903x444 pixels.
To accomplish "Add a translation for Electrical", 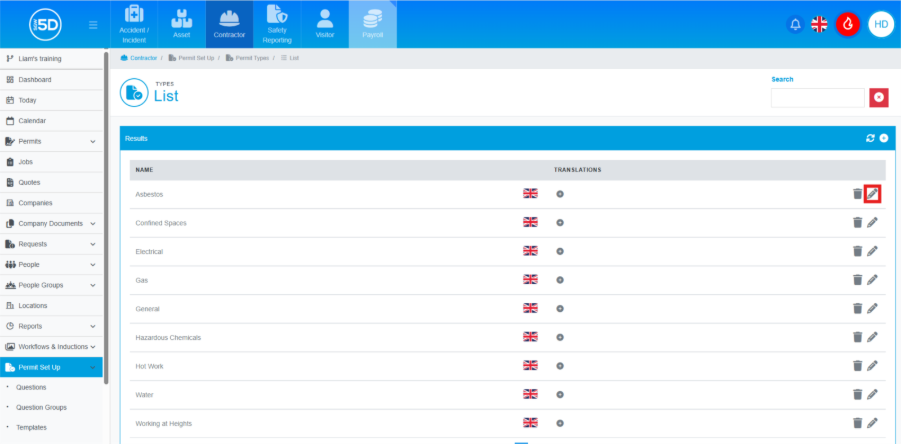I will (560, 252).
